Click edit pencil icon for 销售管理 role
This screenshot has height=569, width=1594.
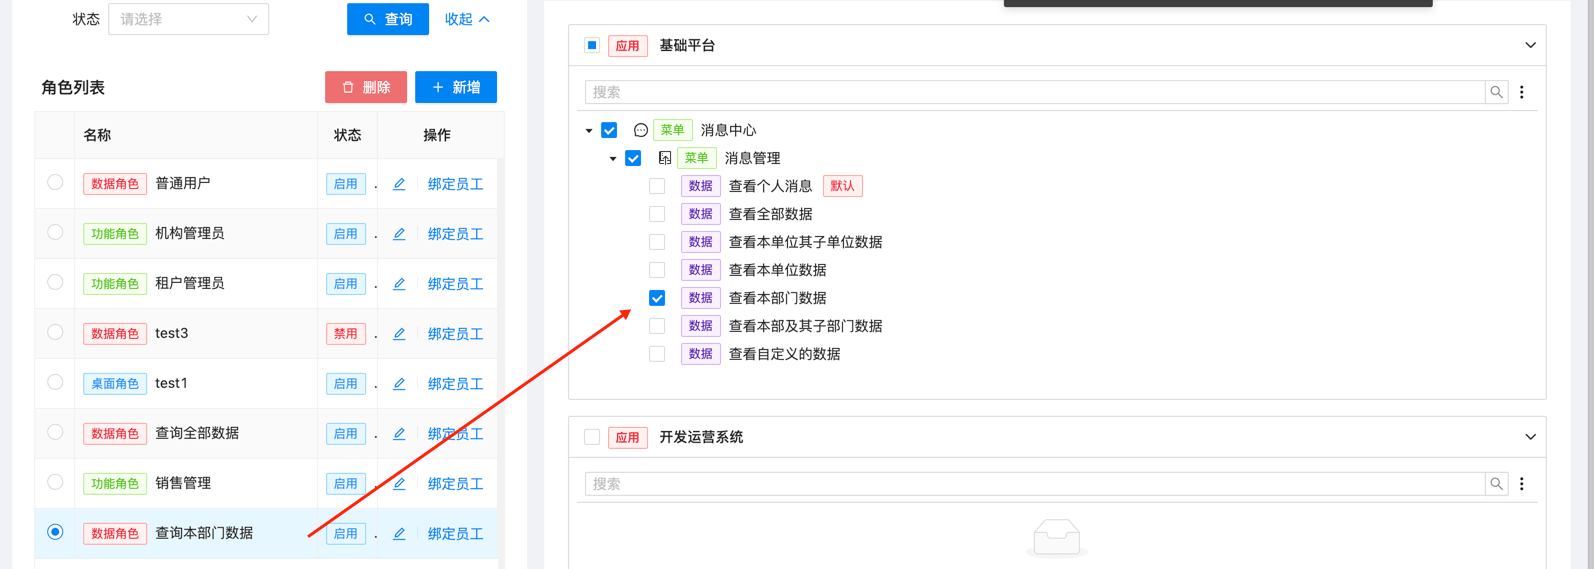[x=399, y=484]
